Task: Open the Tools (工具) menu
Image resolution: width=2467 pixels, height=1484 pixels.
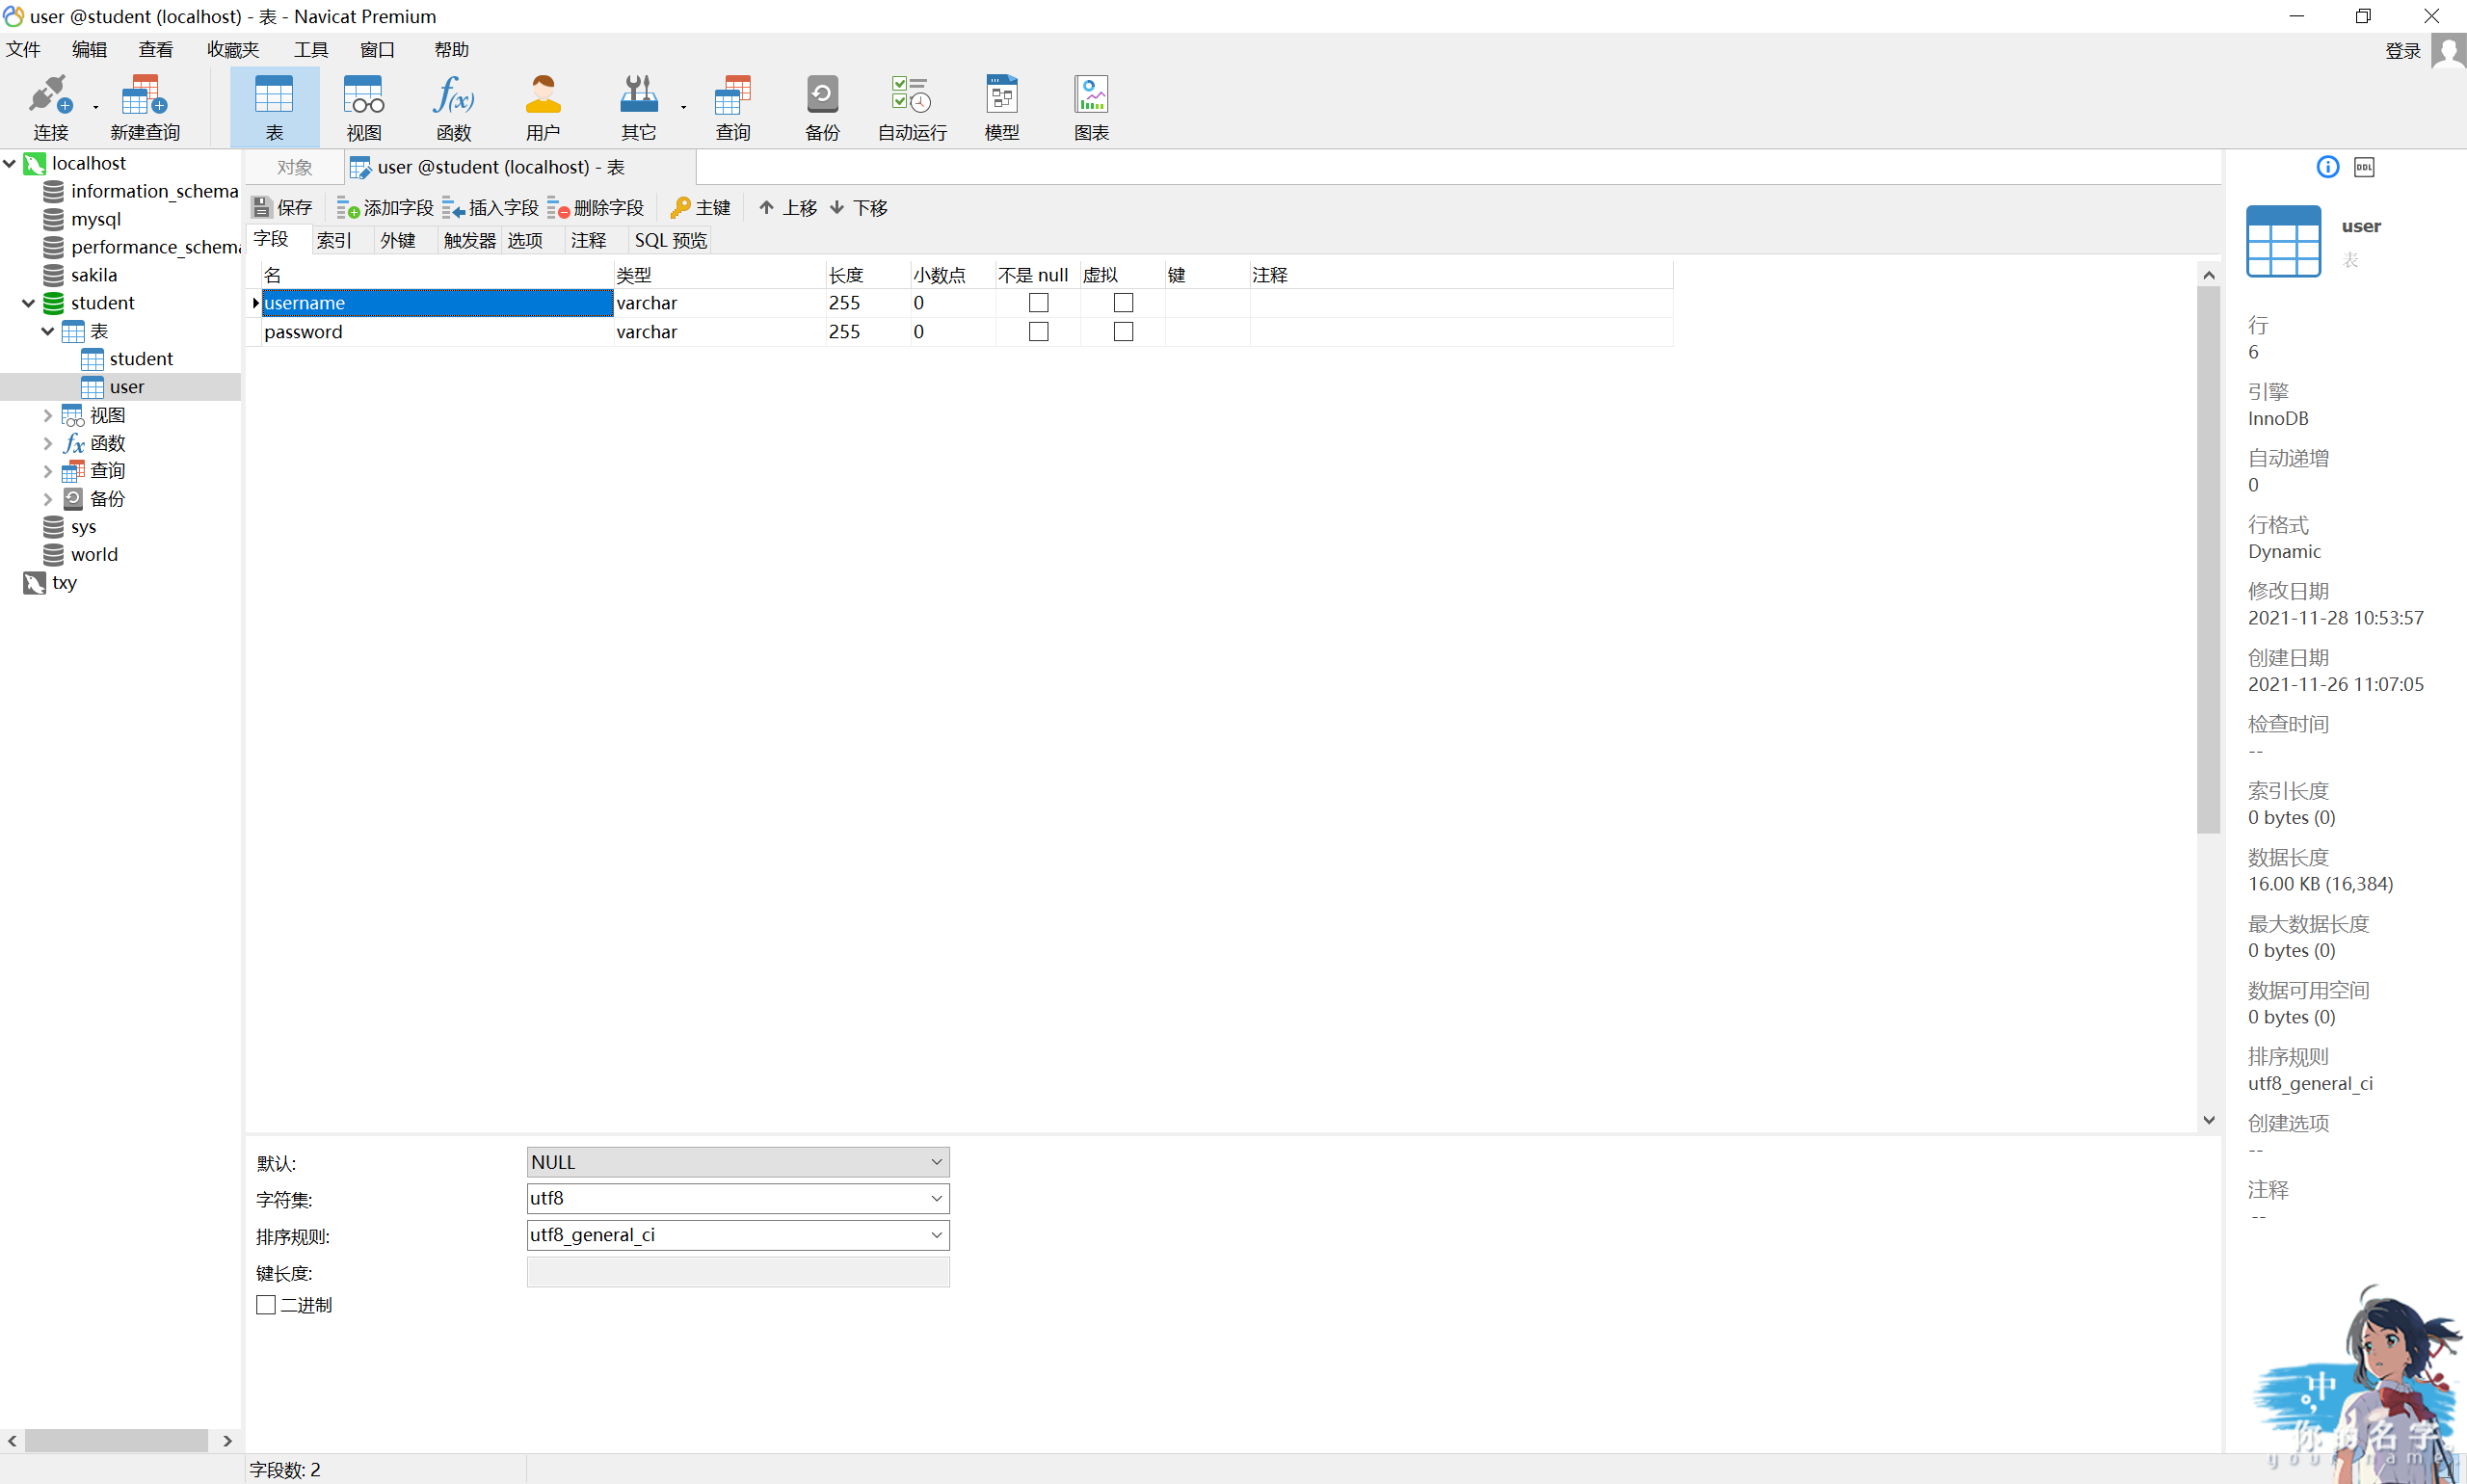Action: click(x=311, y=49)
